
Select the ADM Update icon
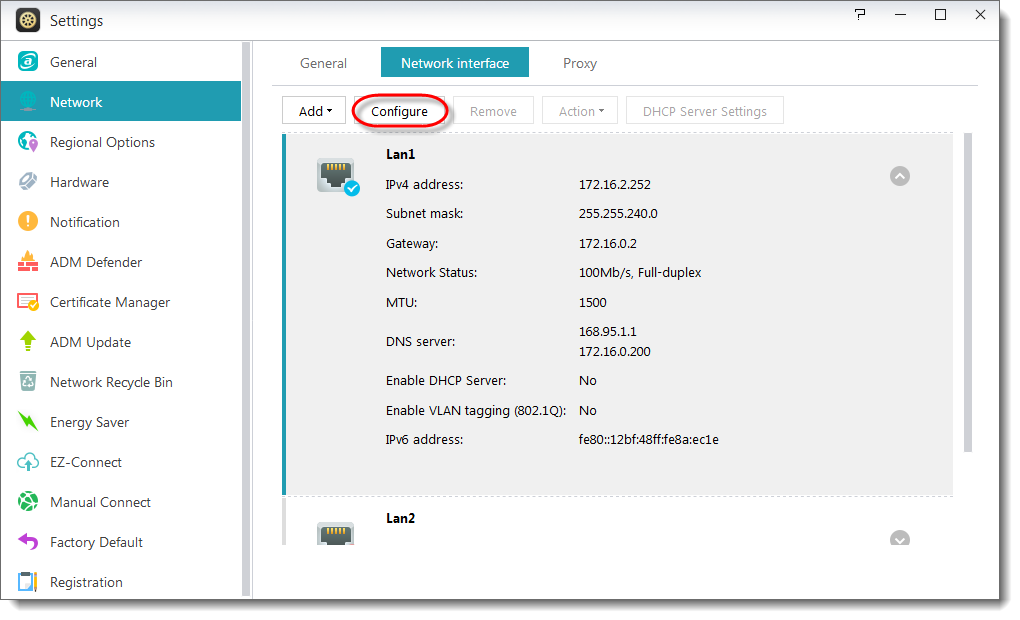[x=27, y=342]
